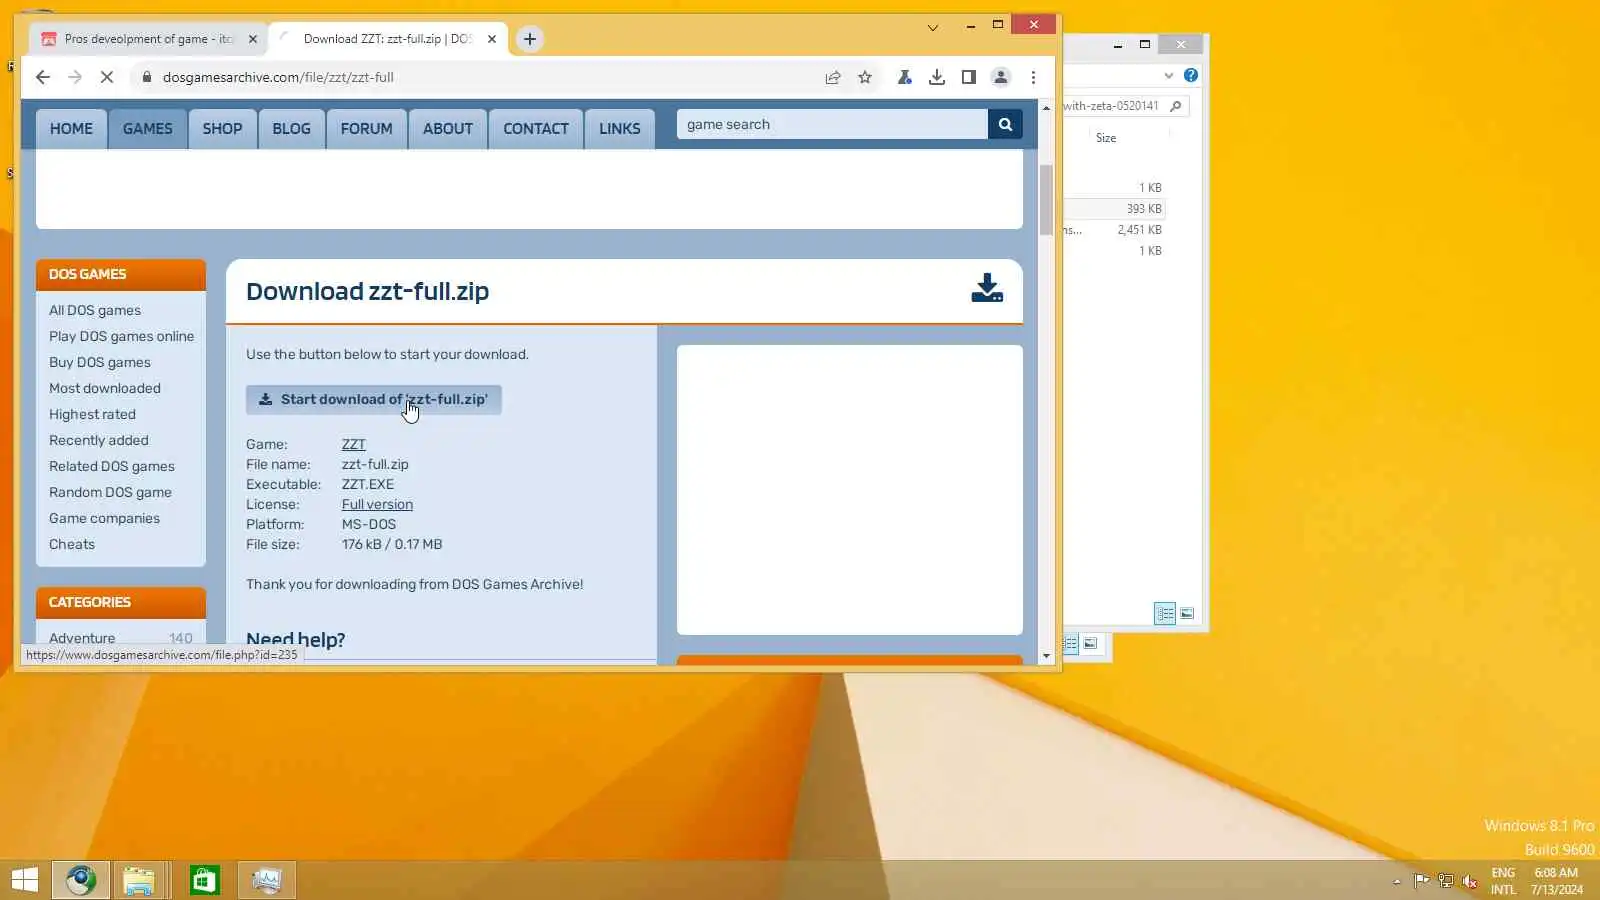View the 'Most downloaded' games list
This screenshot has width=1600, height=900.
coord(105,388)
